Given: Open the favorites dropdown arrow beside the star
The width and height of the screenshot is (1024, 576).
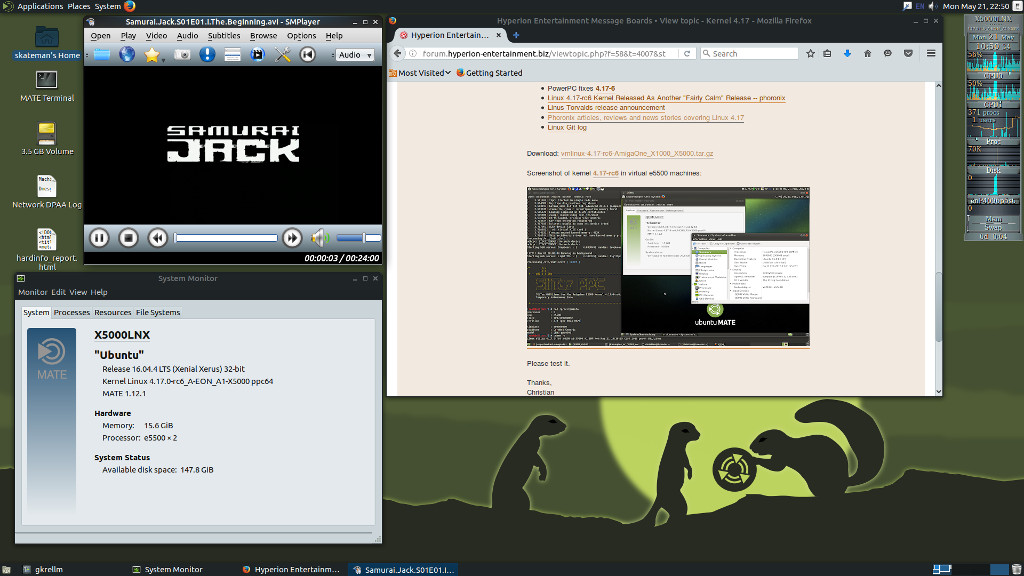Looking at the screenshot, I should 163,59.
